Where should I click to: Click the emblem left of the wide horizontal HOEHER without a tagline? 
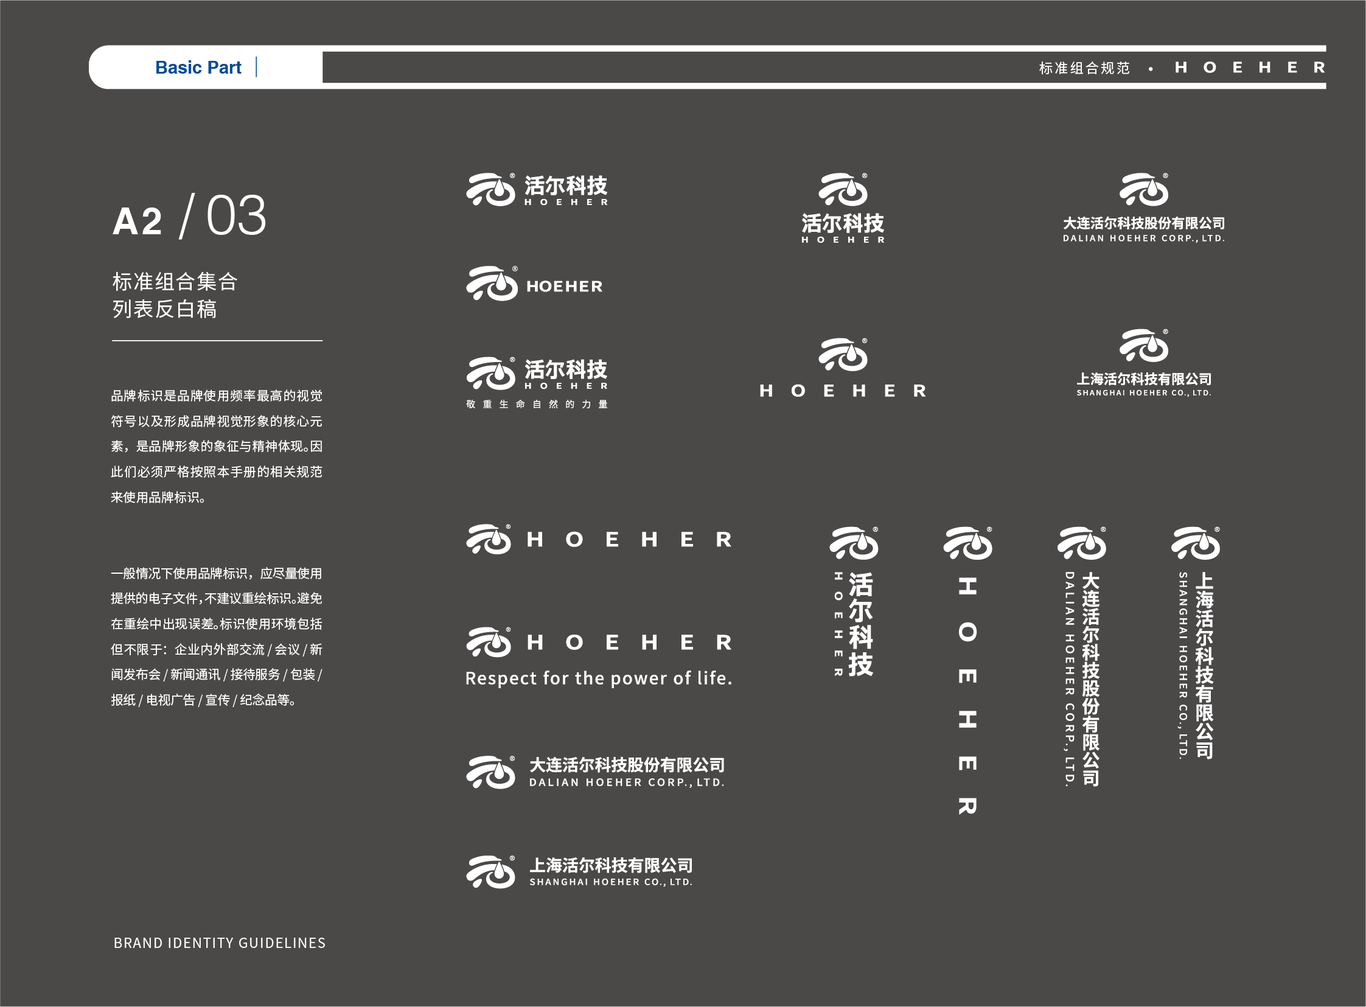click(x=490, y=539)
